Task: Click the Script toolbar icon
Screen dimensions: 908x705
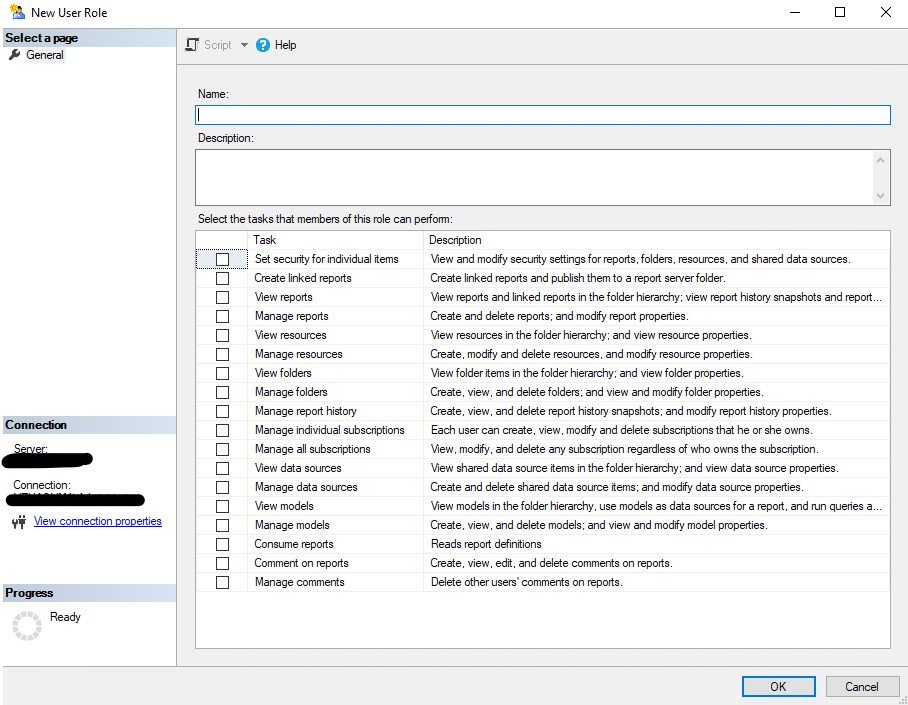Action: click(192, 45)
